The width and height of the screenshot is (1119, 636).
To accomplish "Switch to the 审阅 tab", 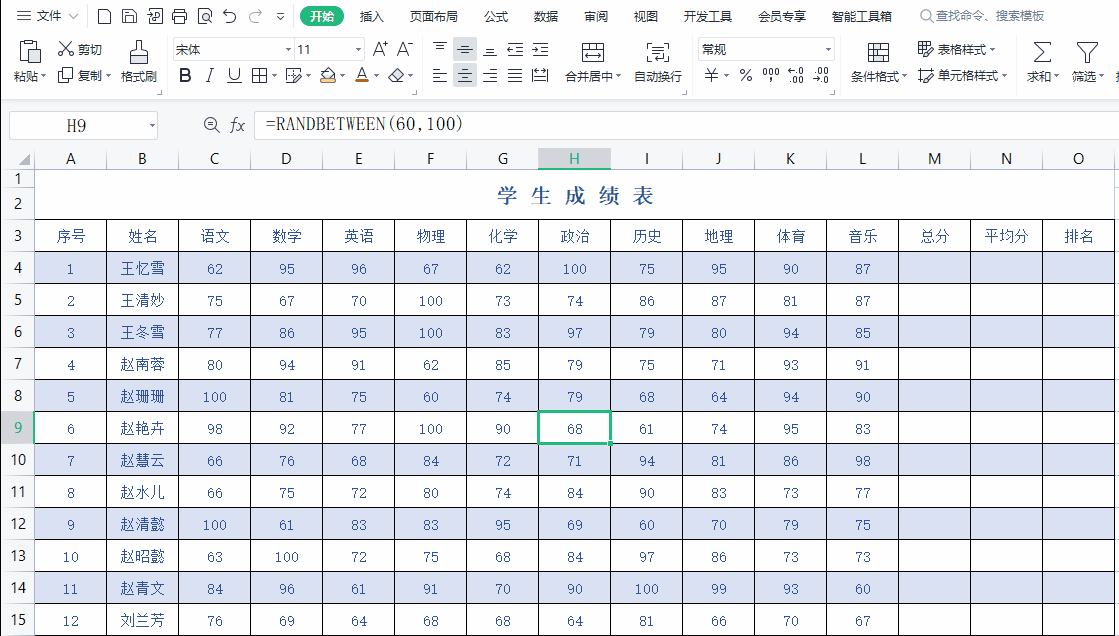I will (x=596, y=16).
